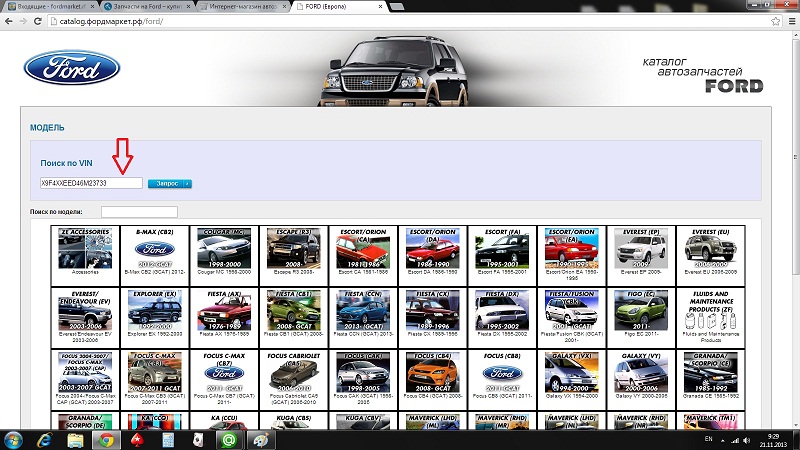Open Escort/Orion (DA) 1986-1990 tile
This screenshot has height=450, width=800.
pos(432,256)
